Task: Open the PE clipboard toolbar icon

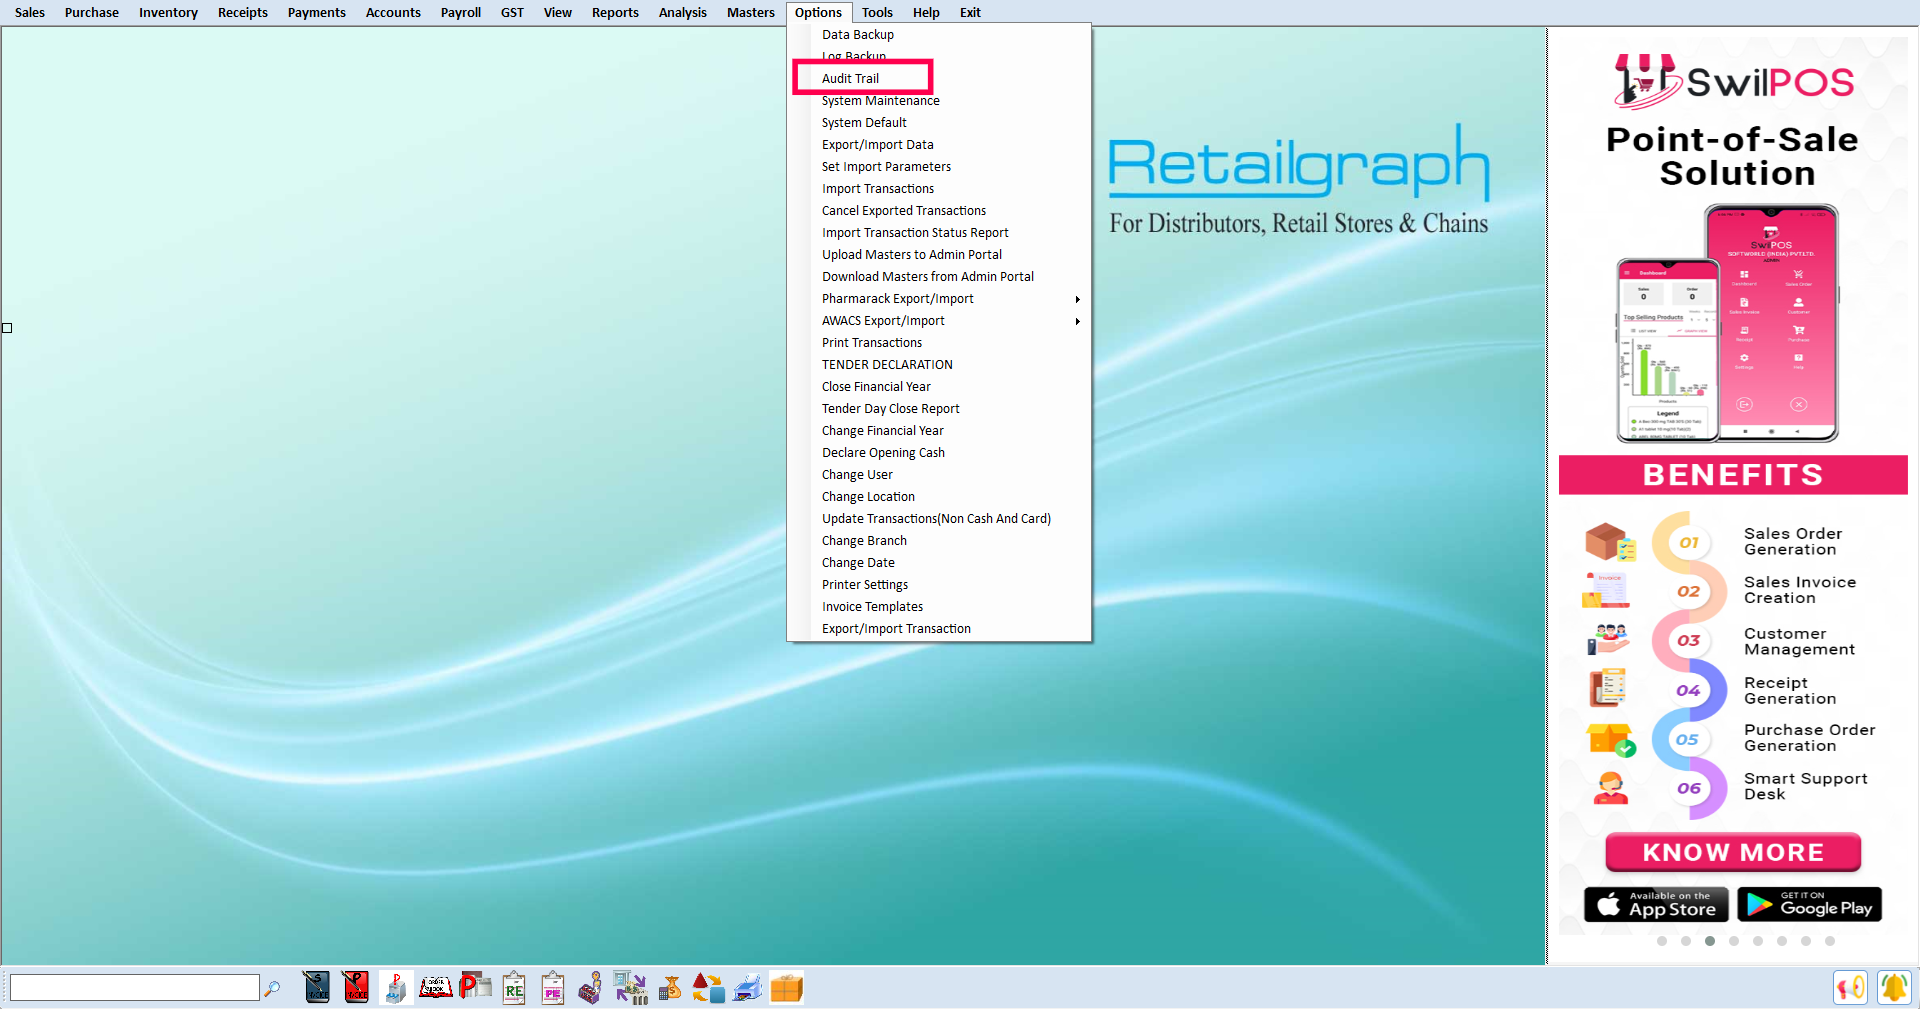Action: pyautogui.click(x=553, y=988)
